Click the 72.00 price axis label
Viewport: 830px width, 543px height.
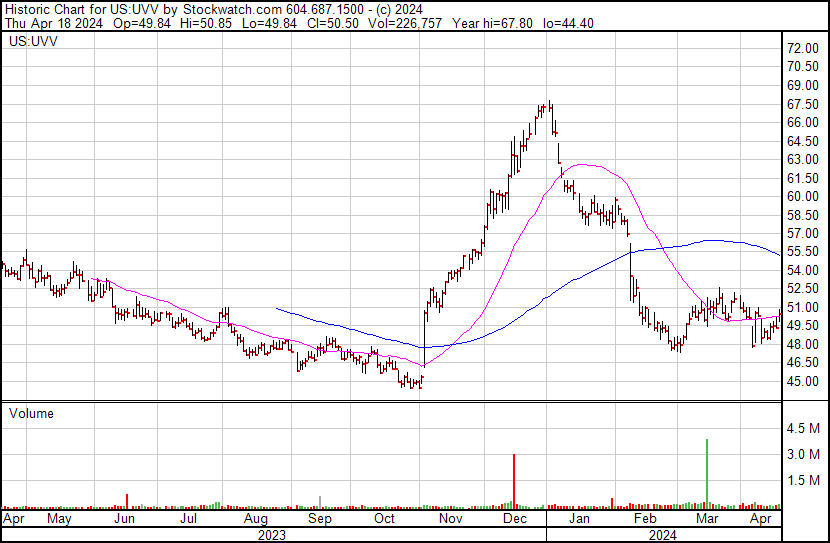coord(803,48)
